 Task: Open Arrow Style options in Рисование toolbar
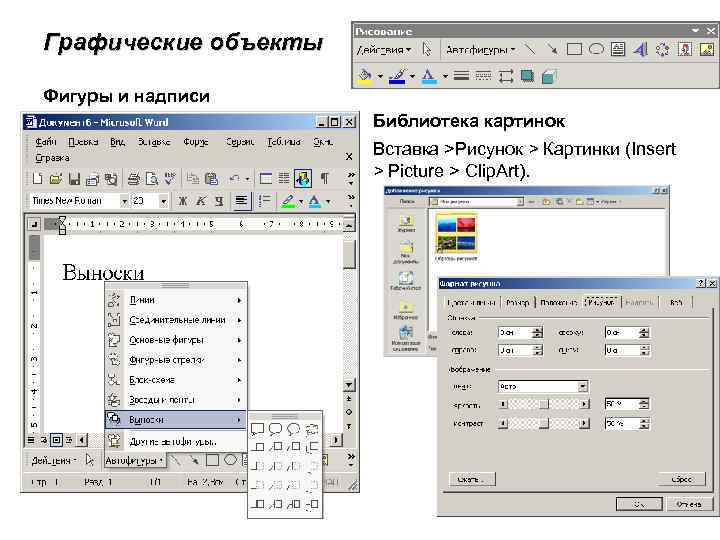(x=506, y=76)
